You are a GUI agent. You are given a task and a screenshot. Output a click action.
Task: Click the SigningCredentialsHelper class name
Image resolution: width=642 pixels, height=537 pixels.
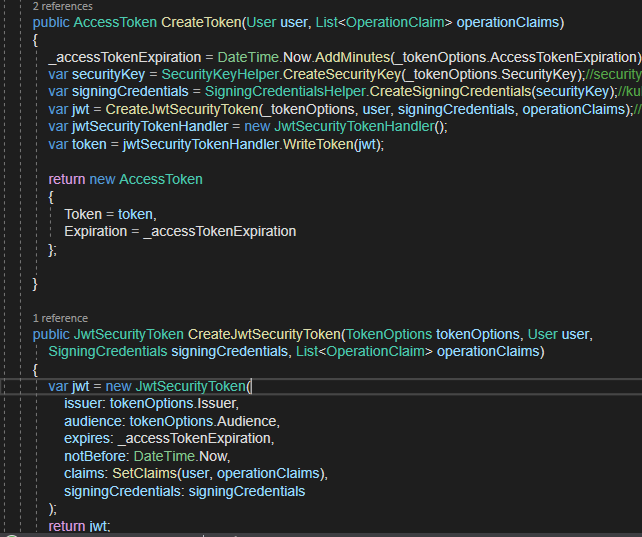[x=285, y=91]
